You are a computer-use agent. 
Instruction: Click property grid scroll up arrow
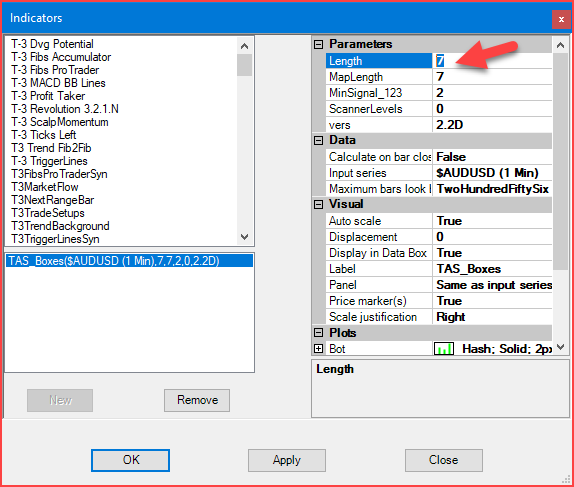pos(560,45)
